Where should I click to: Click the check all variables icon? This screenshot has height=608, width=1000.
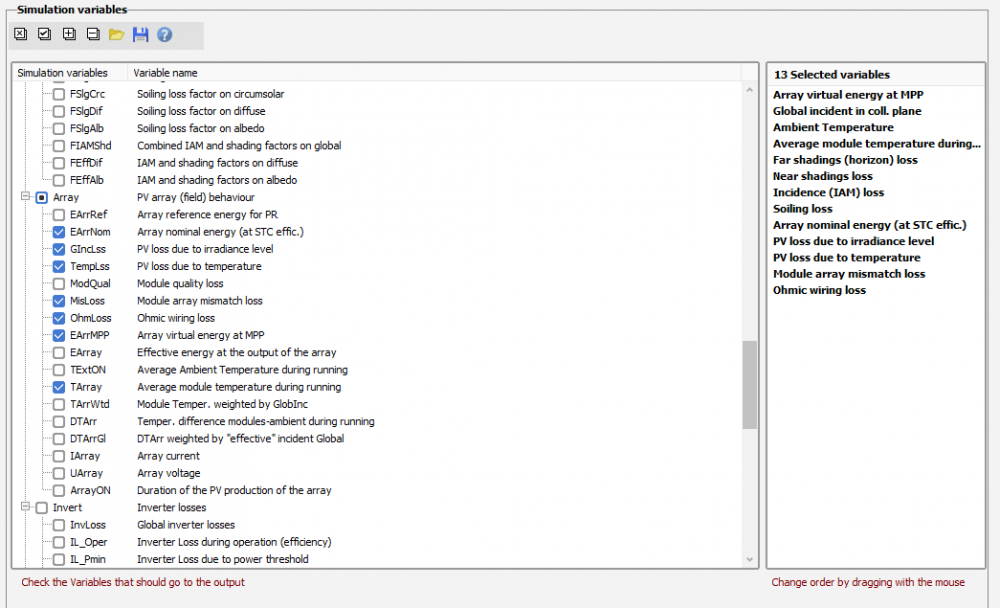click(45, 34)
